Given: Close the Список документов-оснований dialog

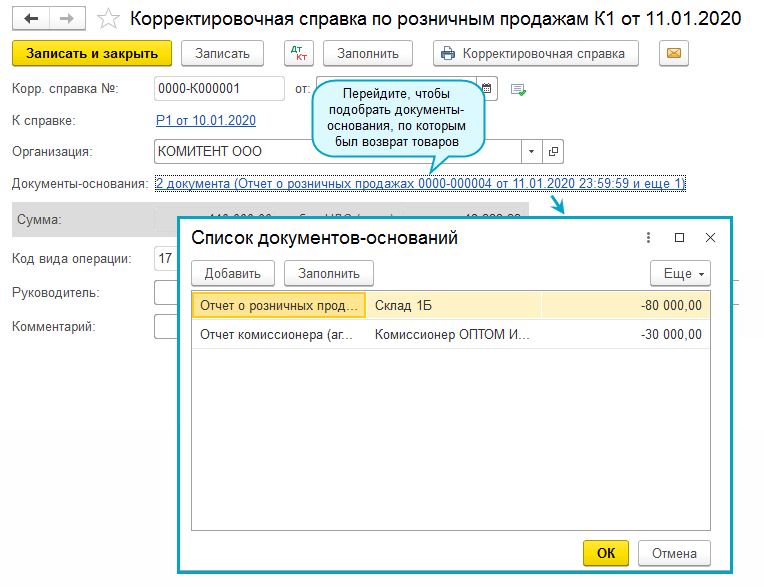Looking at the screenshot, I should tap(710, 237).
